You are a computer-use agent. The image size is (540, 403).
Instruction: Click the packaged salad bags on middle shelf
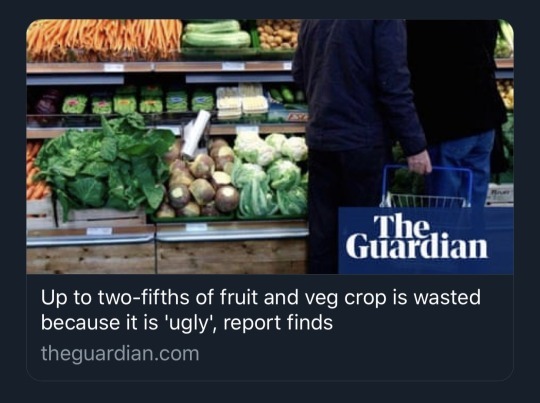(138, 101)
